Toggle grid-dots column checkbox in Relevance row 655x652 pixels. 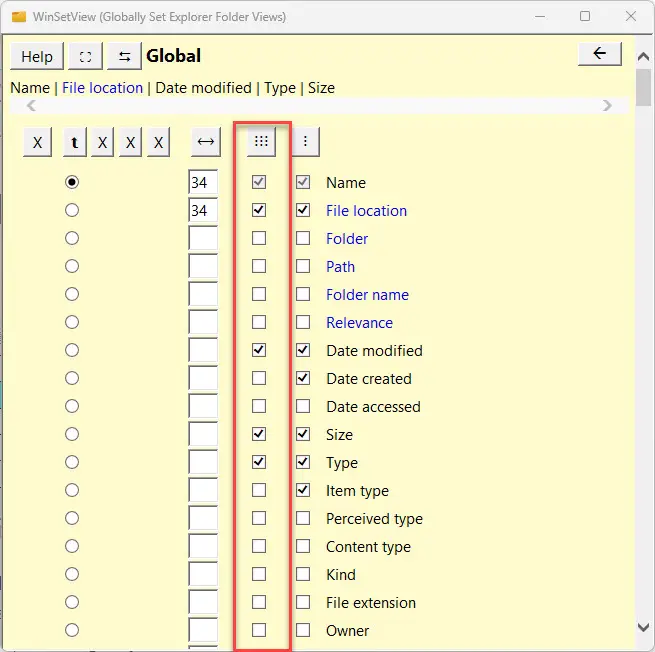[x=259, y=322]
